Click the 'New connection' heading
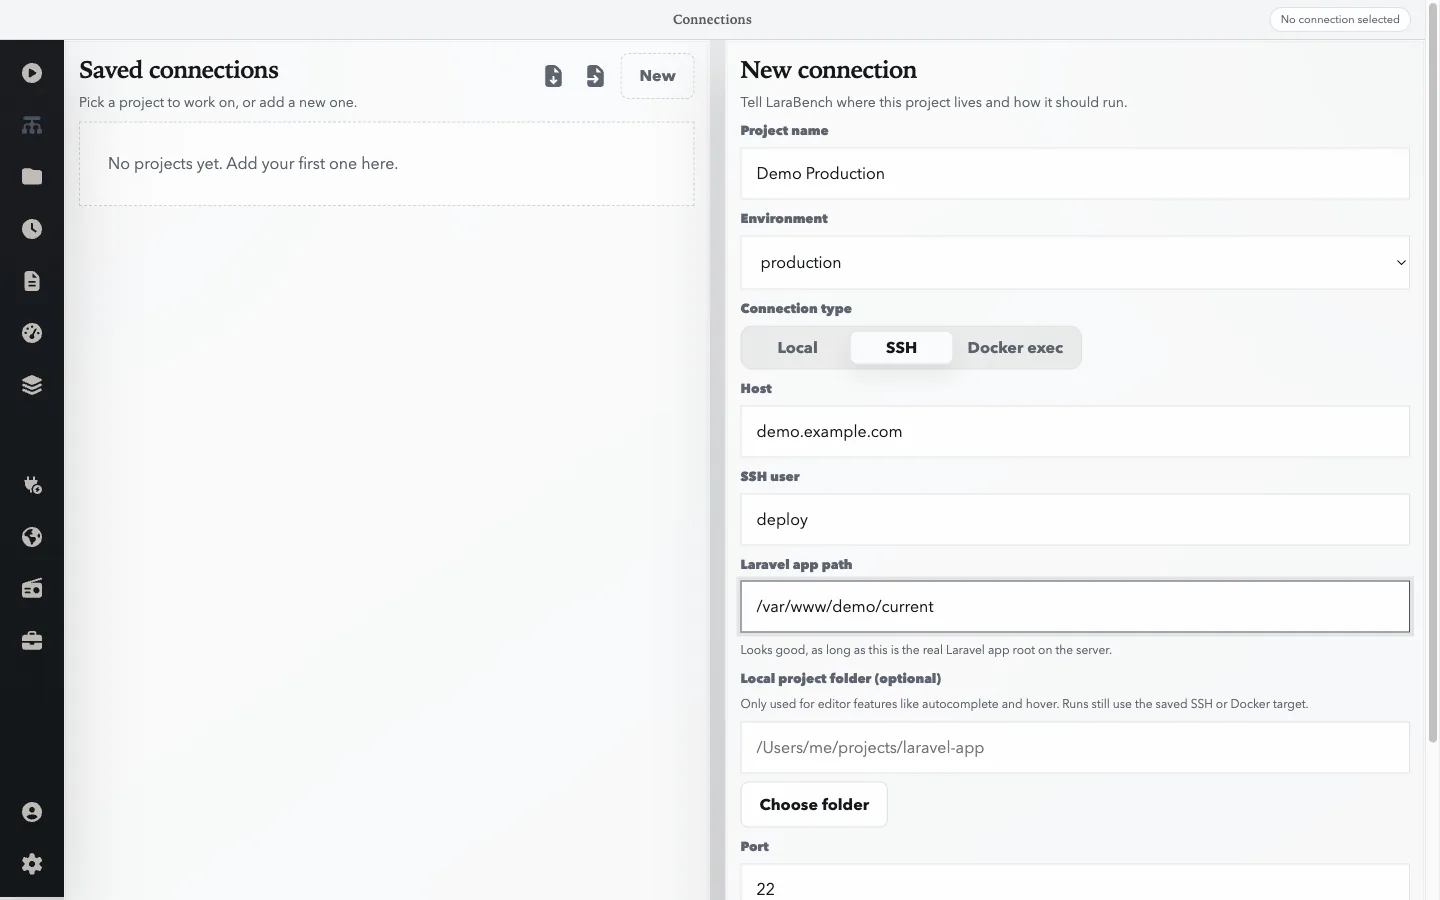Image resolution: width=1440 pixels, height=900 pixels. point(828,70)
